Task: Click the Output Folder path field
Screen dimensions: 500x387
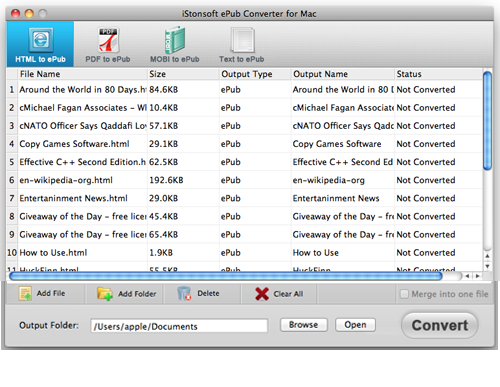Action: 179,326
